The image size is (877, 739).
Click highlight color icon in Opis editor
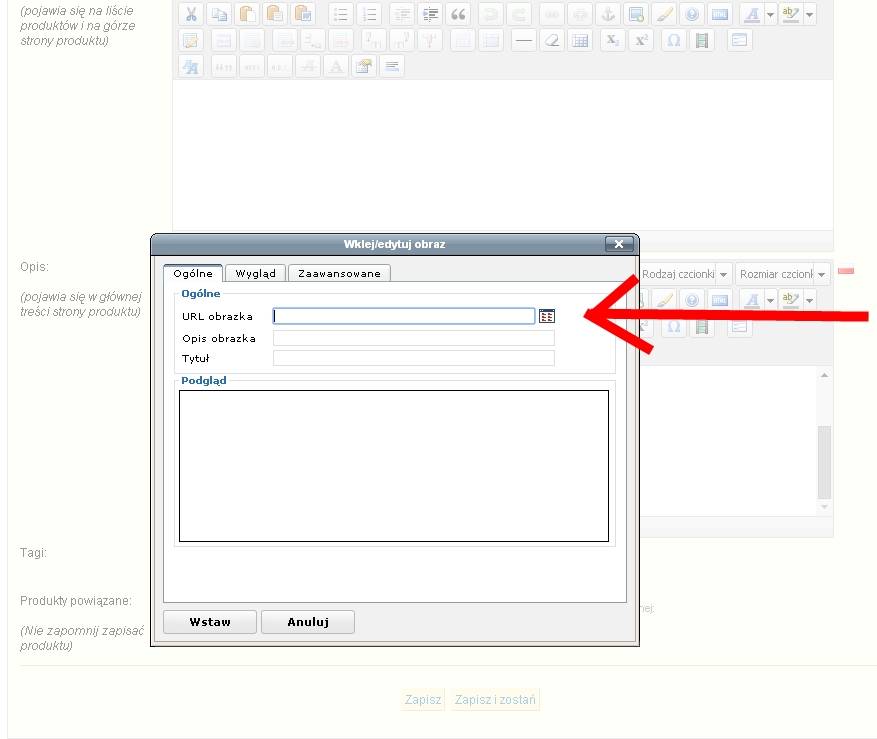791,300
